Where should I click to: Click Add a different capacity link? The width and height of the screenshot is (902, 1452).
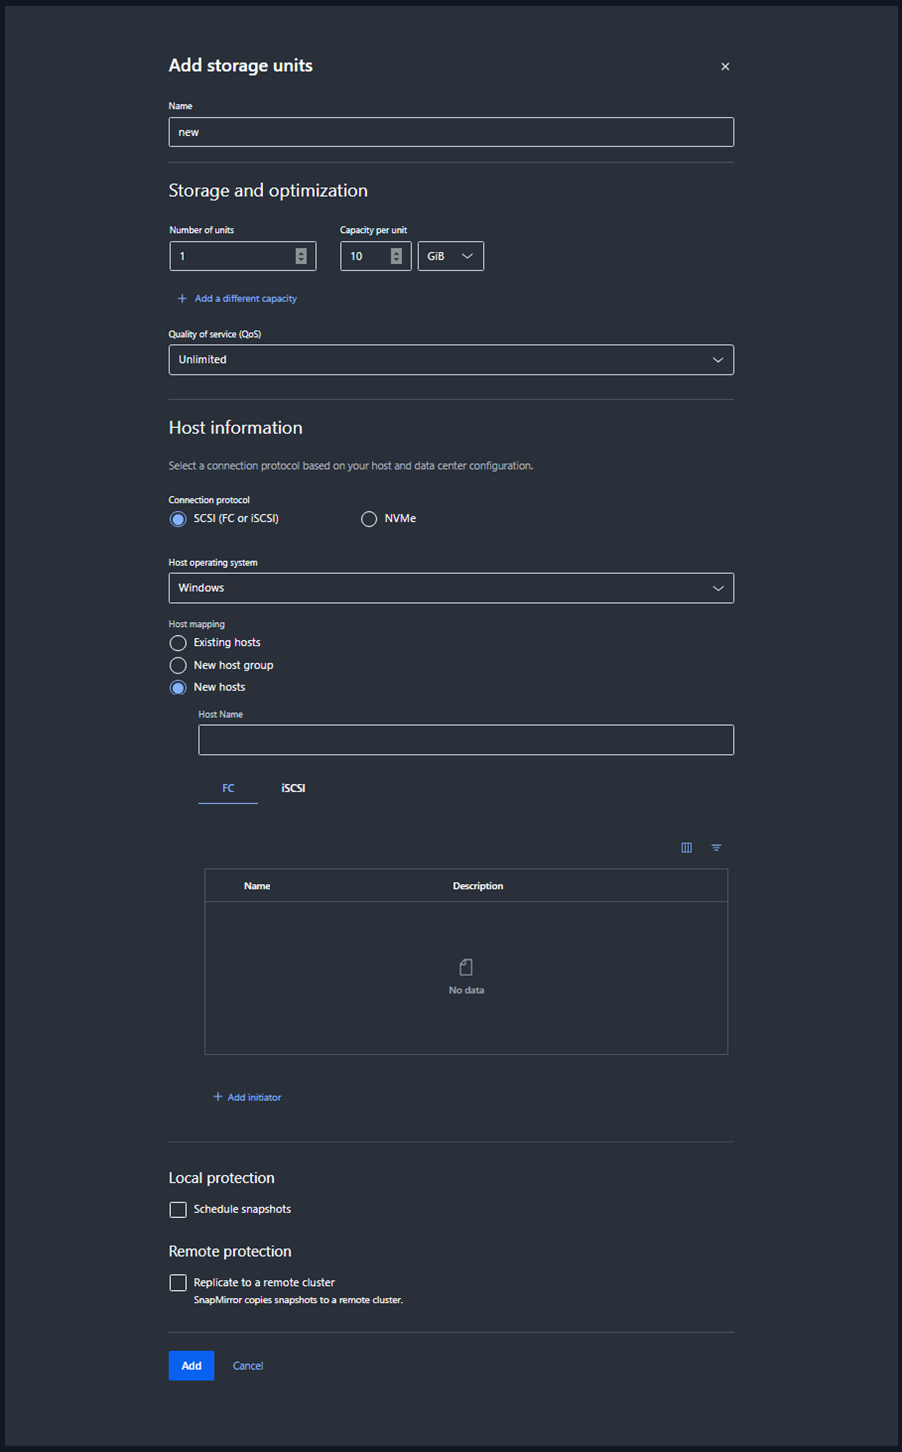coord(237,298)
